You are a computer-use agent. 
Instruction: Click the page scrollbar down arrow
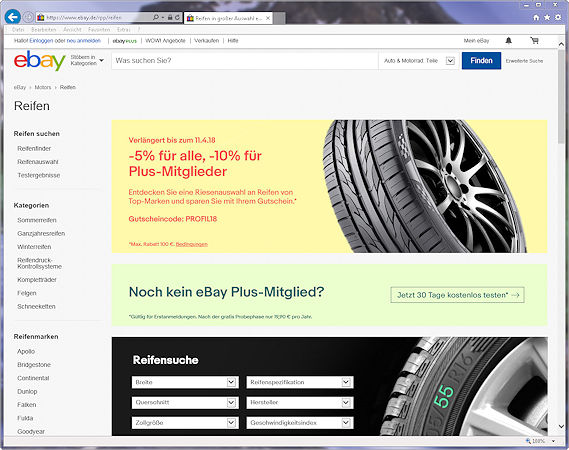point(561,426)
